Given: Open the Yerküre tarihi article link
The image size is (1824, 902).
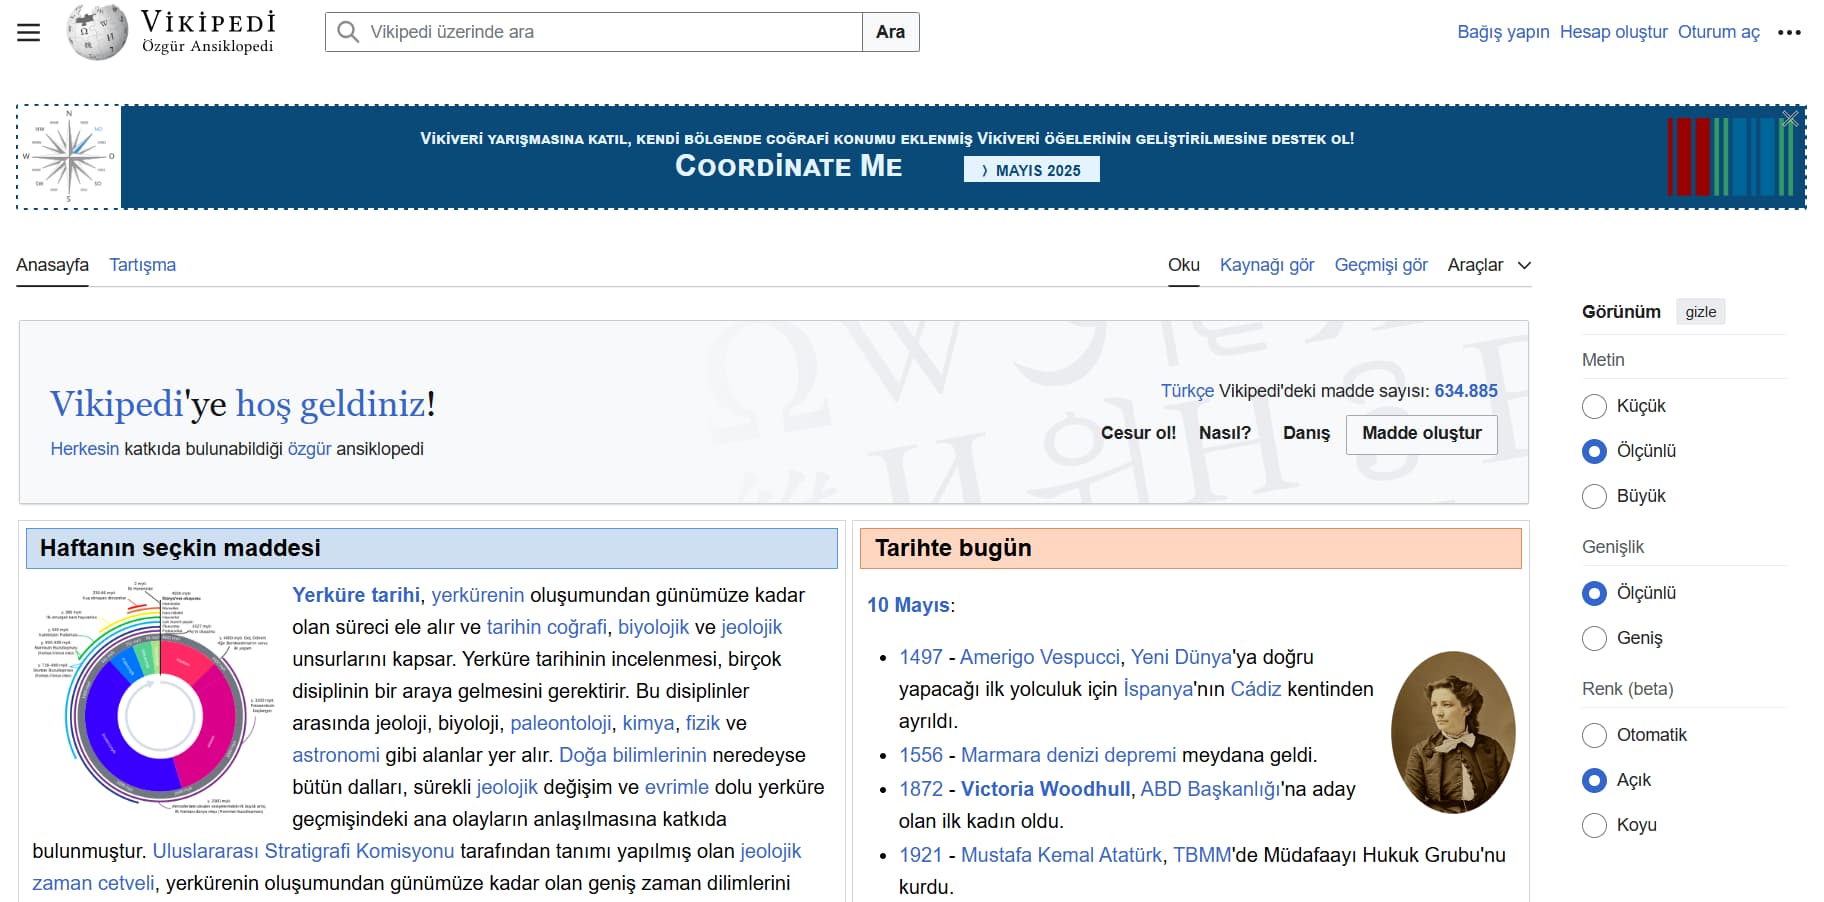Looking at the screenshot, I should point(356,595).
